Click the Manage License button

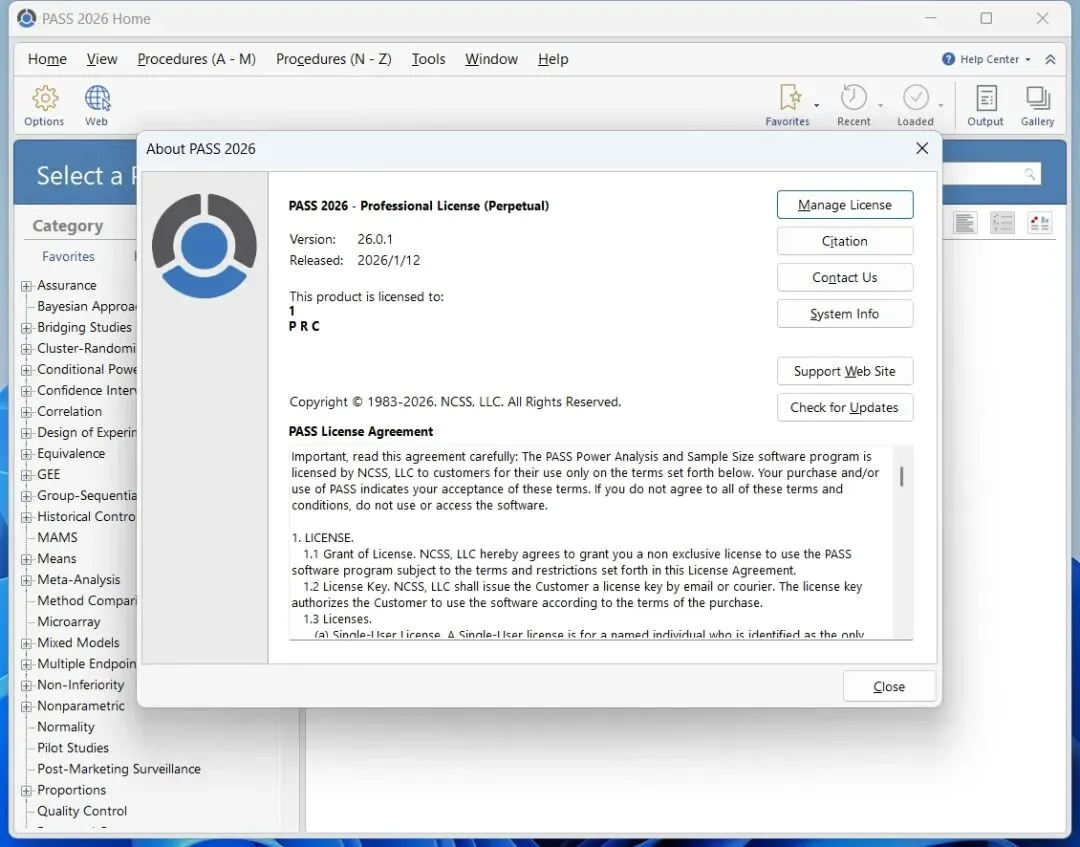(844, 205)
